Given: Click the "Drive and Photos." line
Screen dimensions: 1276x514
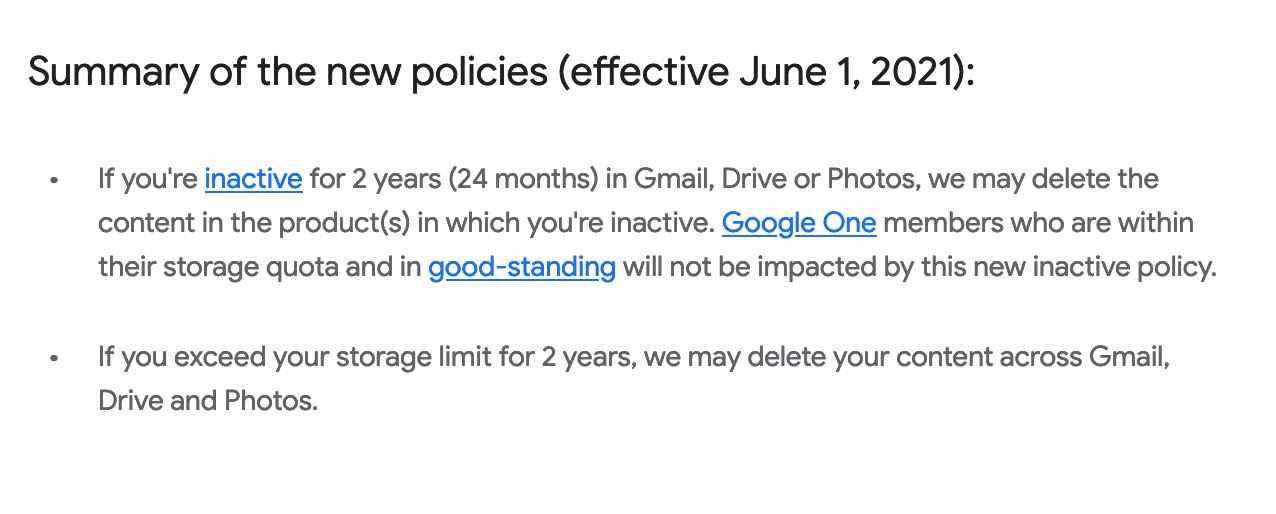Looking at the screenshot, I should tap(208, 401).
